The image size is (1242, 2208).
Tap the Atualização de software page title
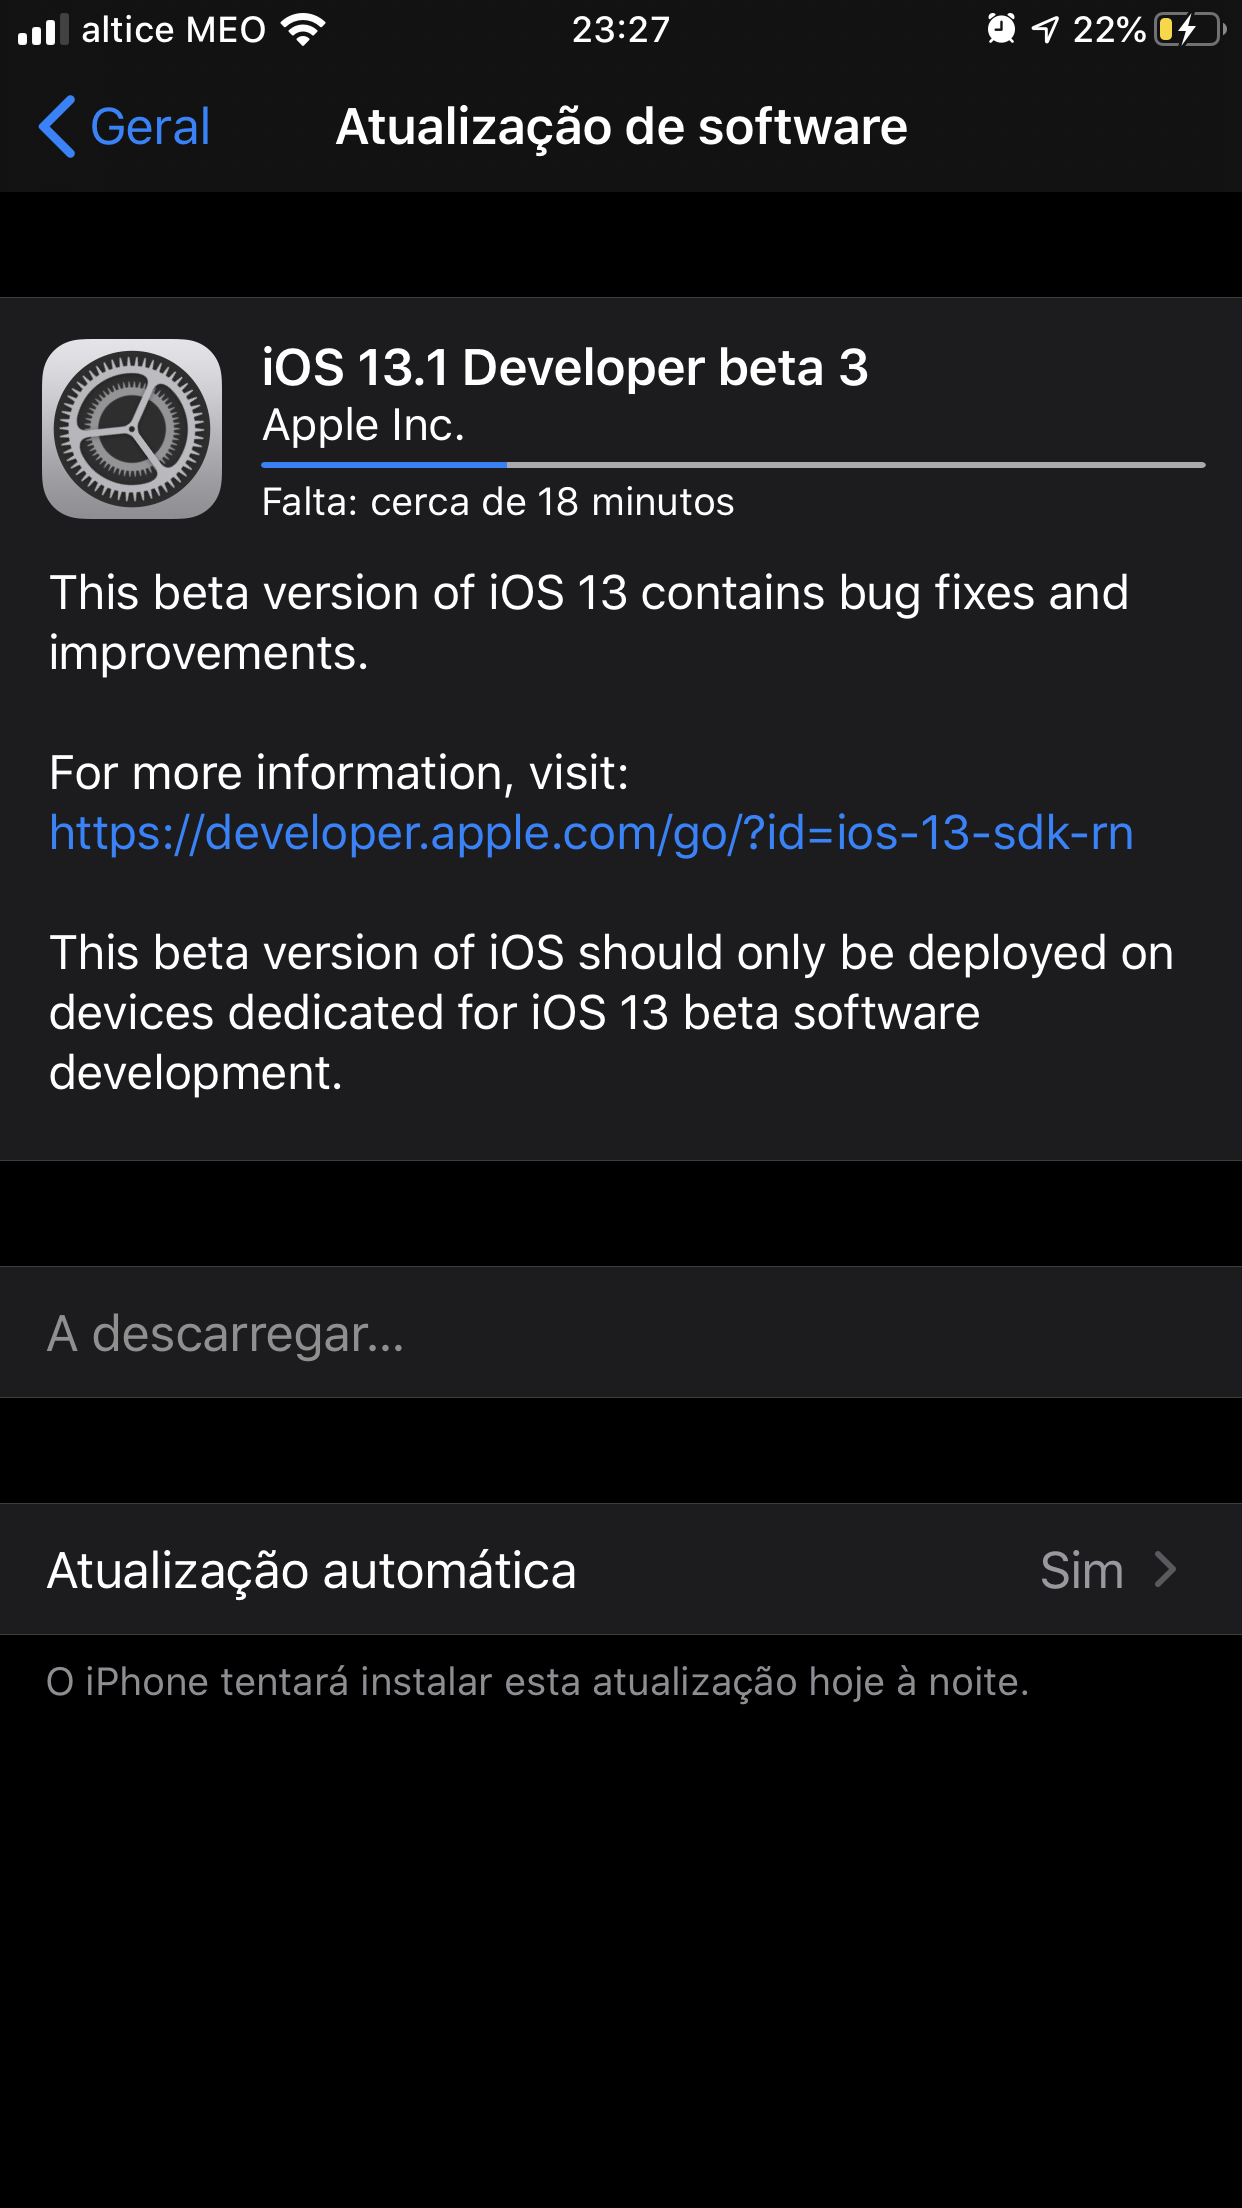pos(621,127)
